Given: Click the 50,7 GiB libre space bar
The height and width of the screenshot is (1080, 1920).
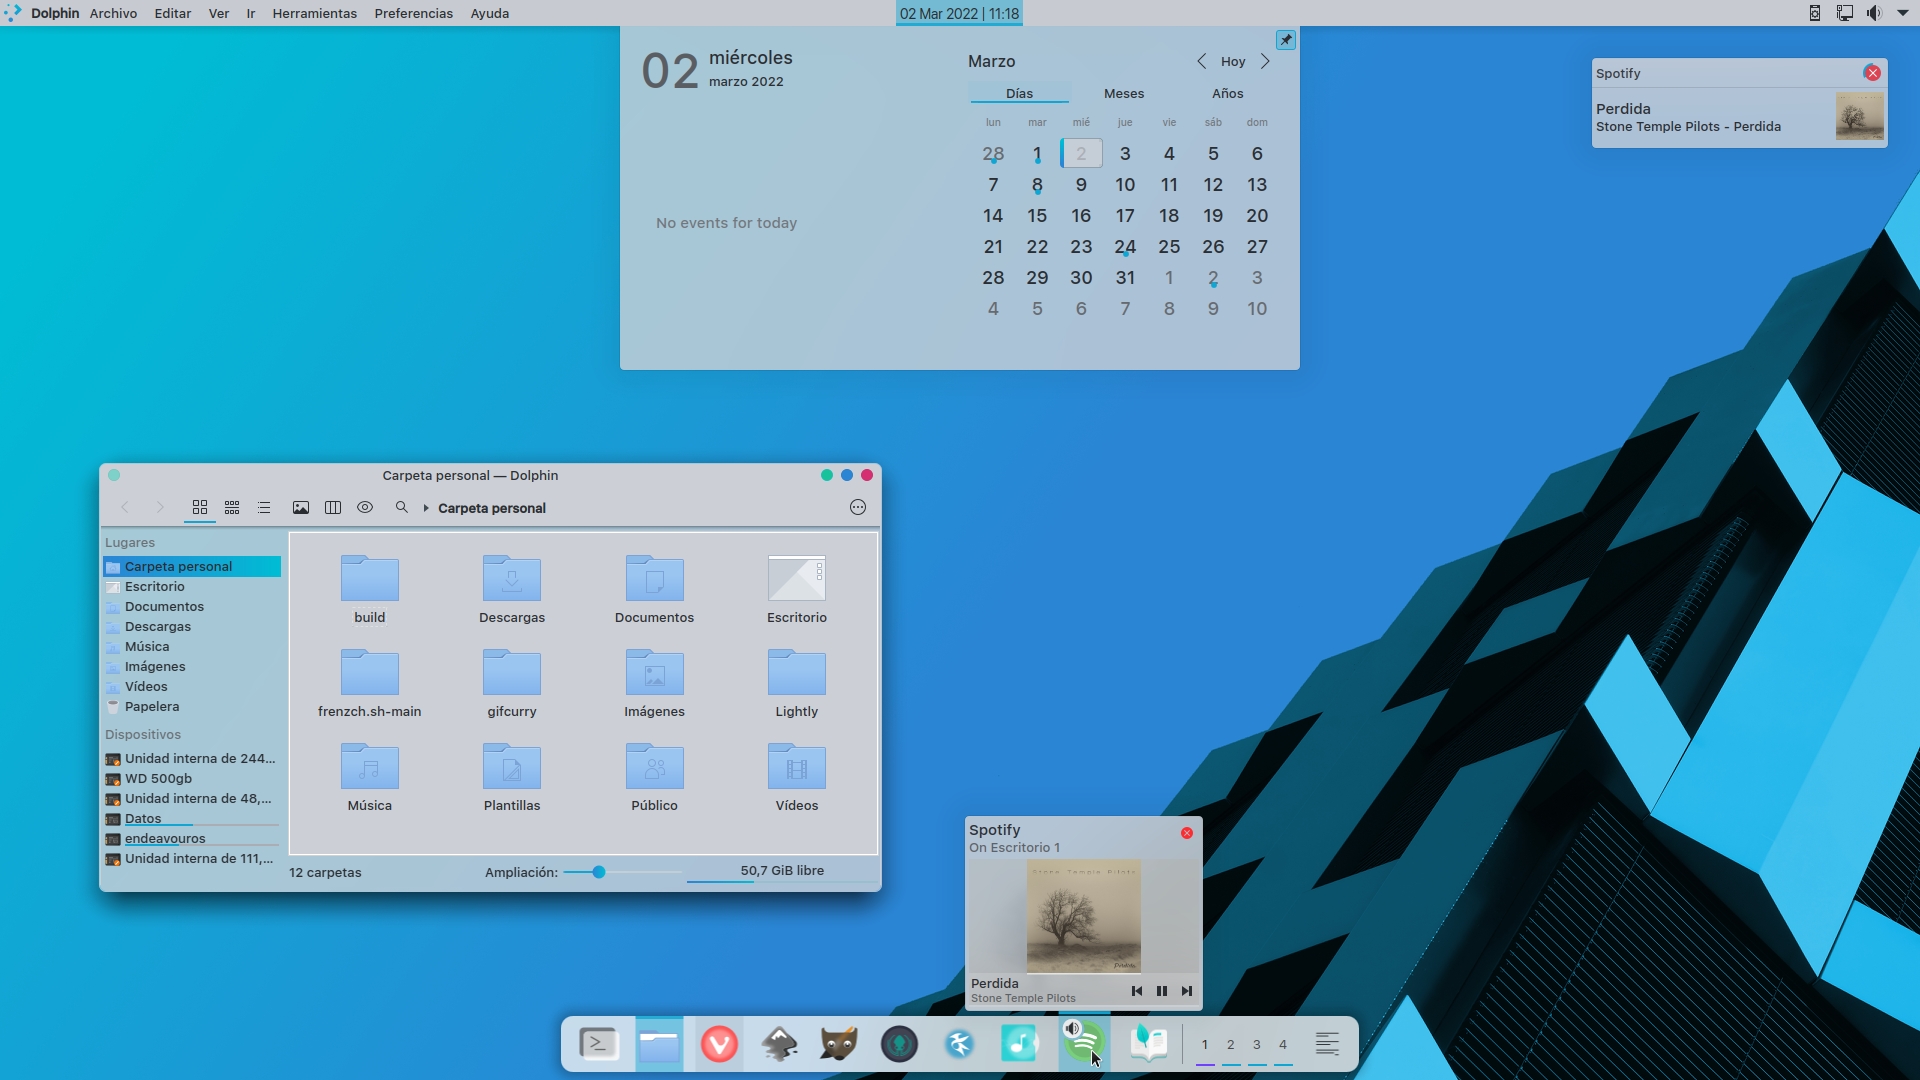Looking at the screenshot, I should click(782, 872).
